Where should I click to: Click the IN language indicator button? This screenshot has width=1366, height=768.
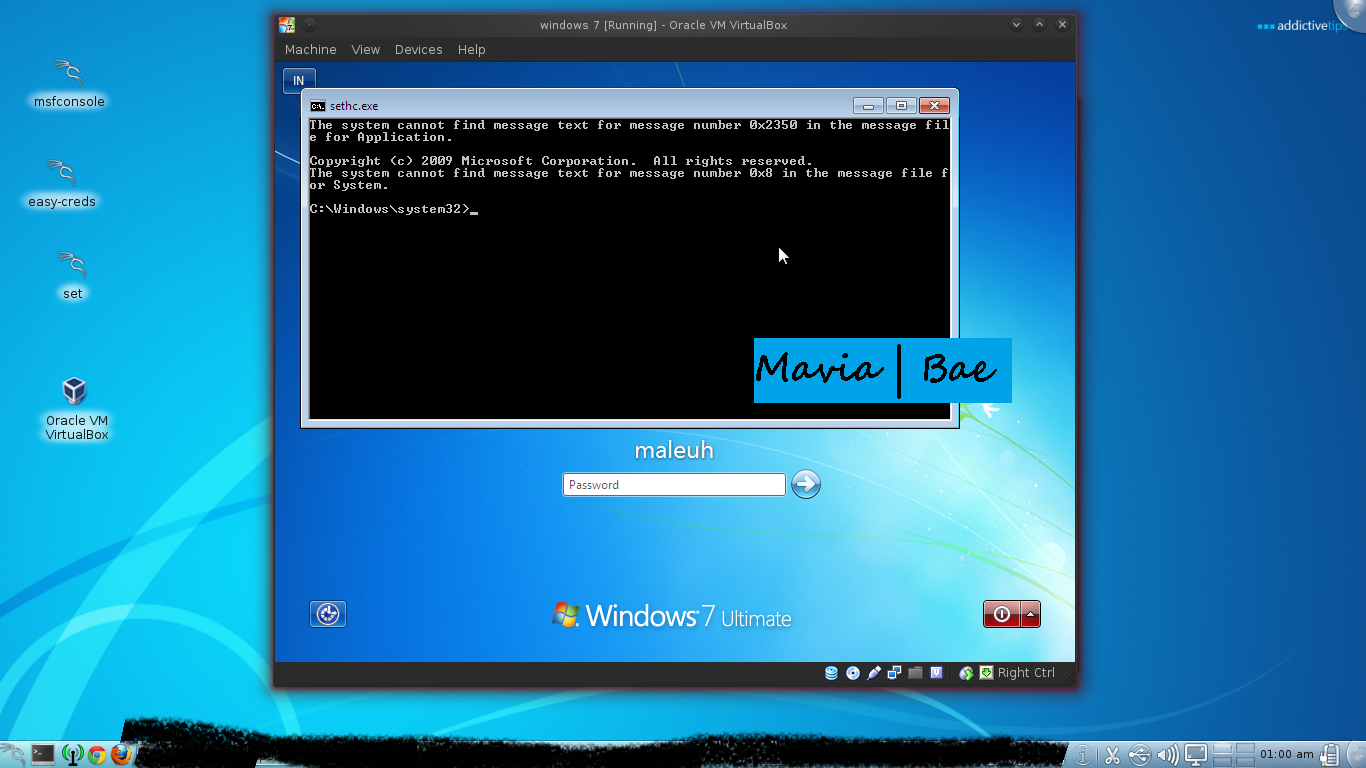(x=299, y=81)
